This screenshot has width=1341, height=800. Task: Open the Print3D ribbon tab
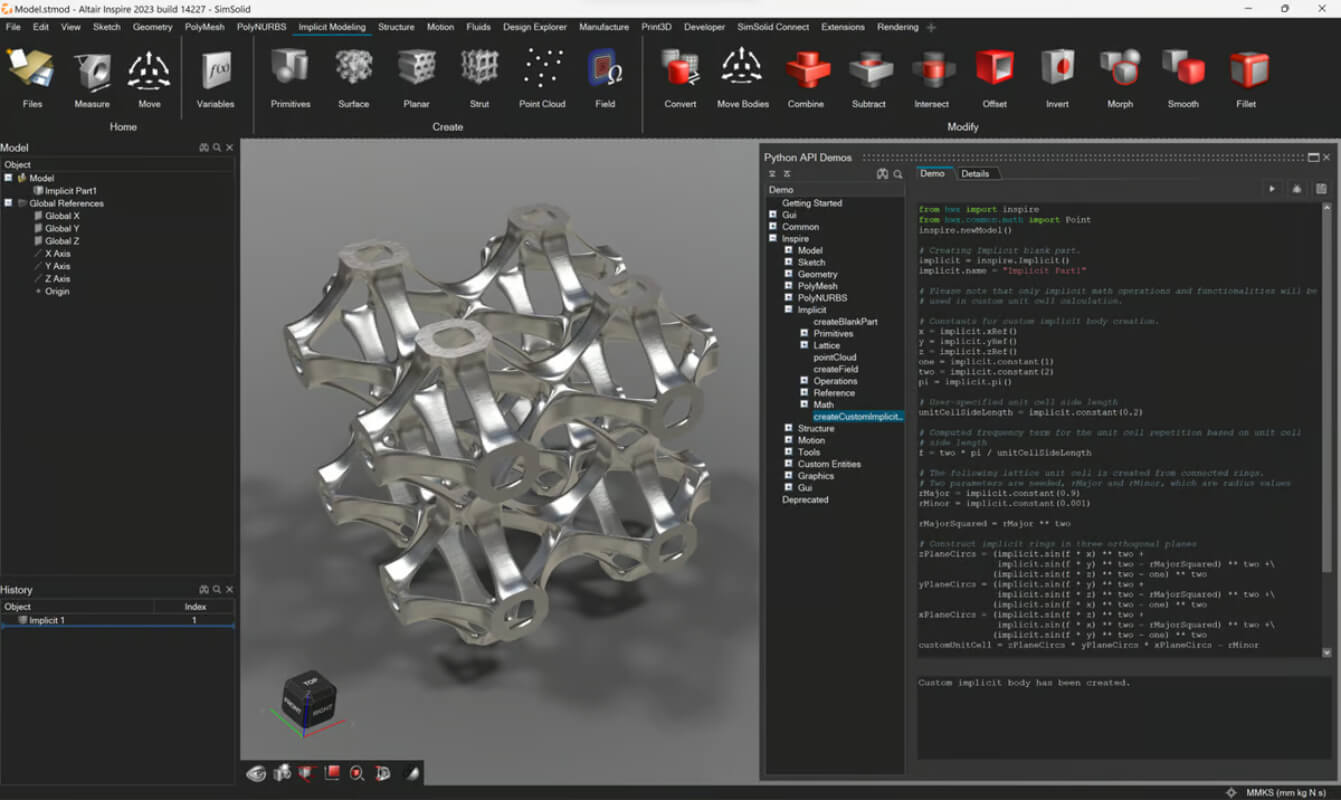point(658,27)
